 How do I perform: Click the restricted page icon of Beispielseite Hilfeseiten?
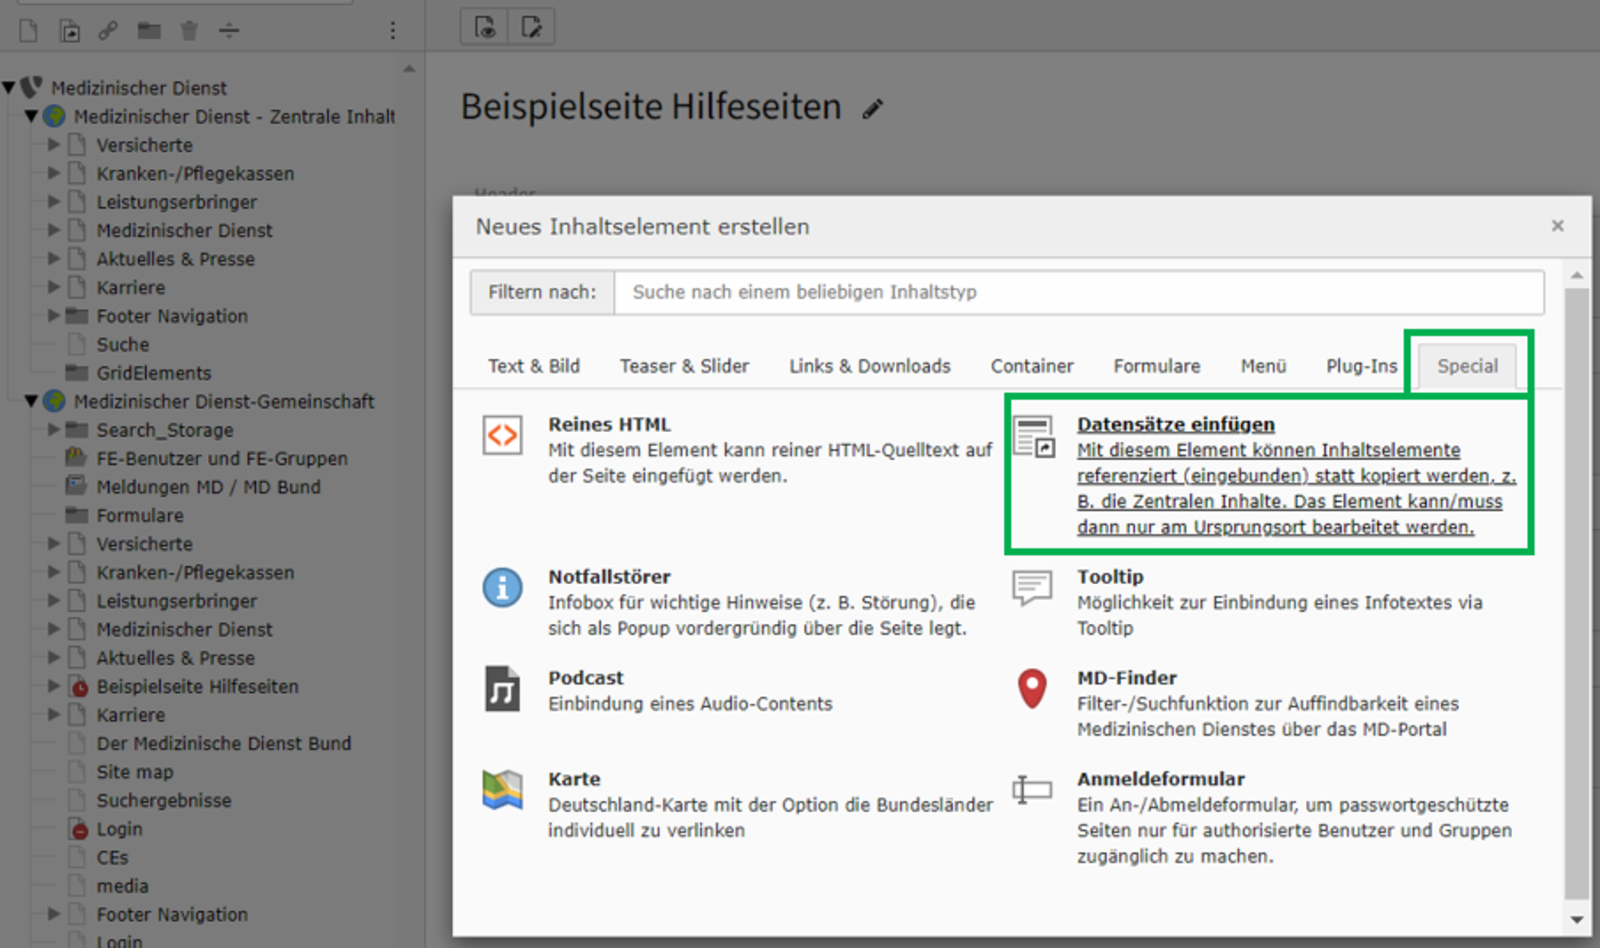click(x=78, y=686)
